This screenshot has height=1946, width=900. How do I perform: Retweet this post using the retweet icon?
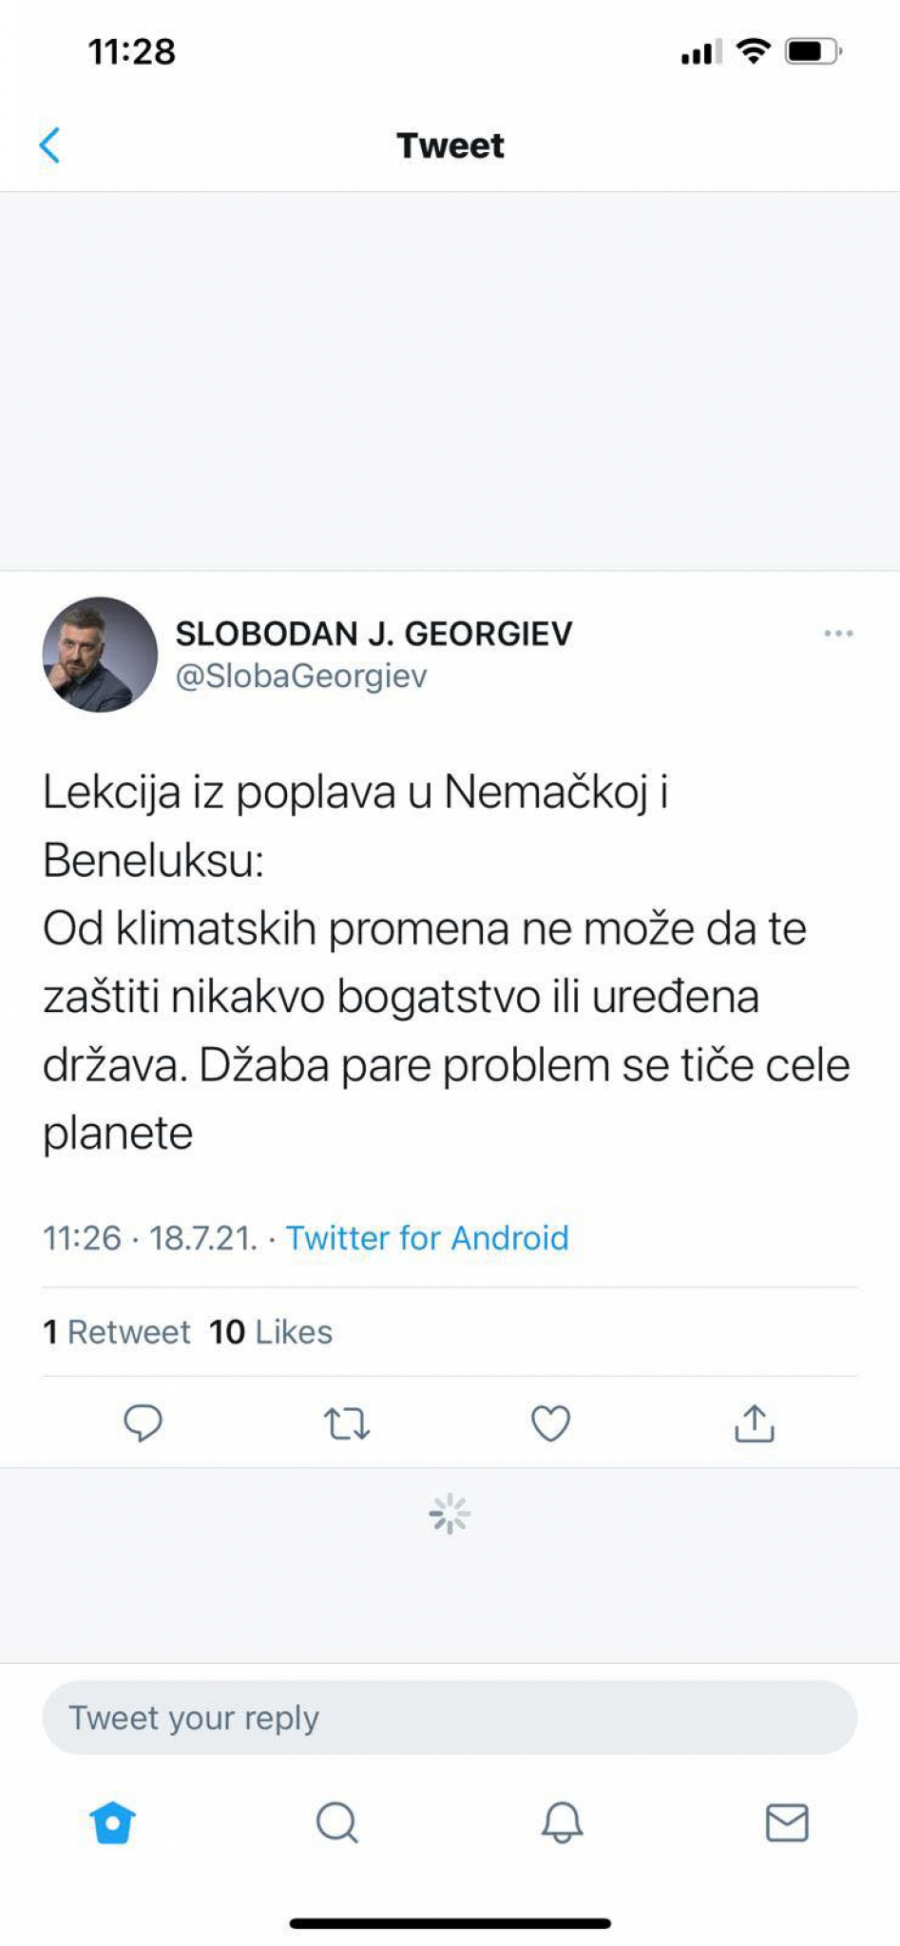346,1423
